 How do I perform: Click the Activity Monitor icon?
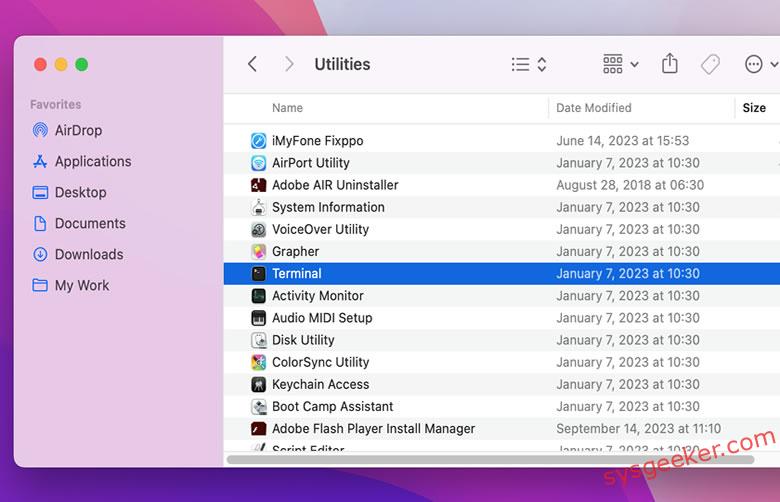[x=259, y=296]
